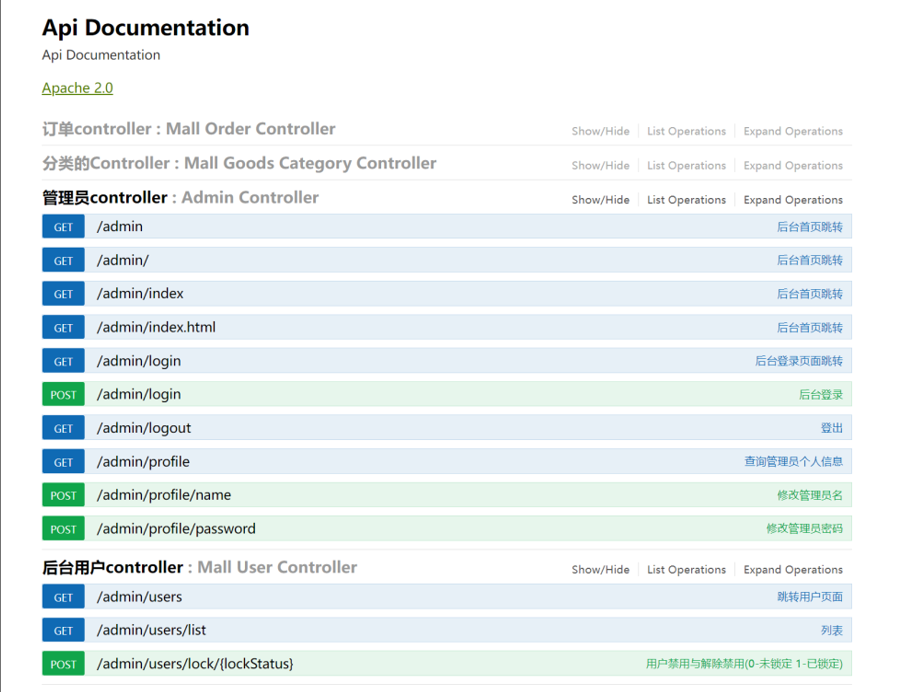Click the POST badge for /admin/login
Image resolution: width=921 pixels, height=692 pixels.
coord(63,395)
